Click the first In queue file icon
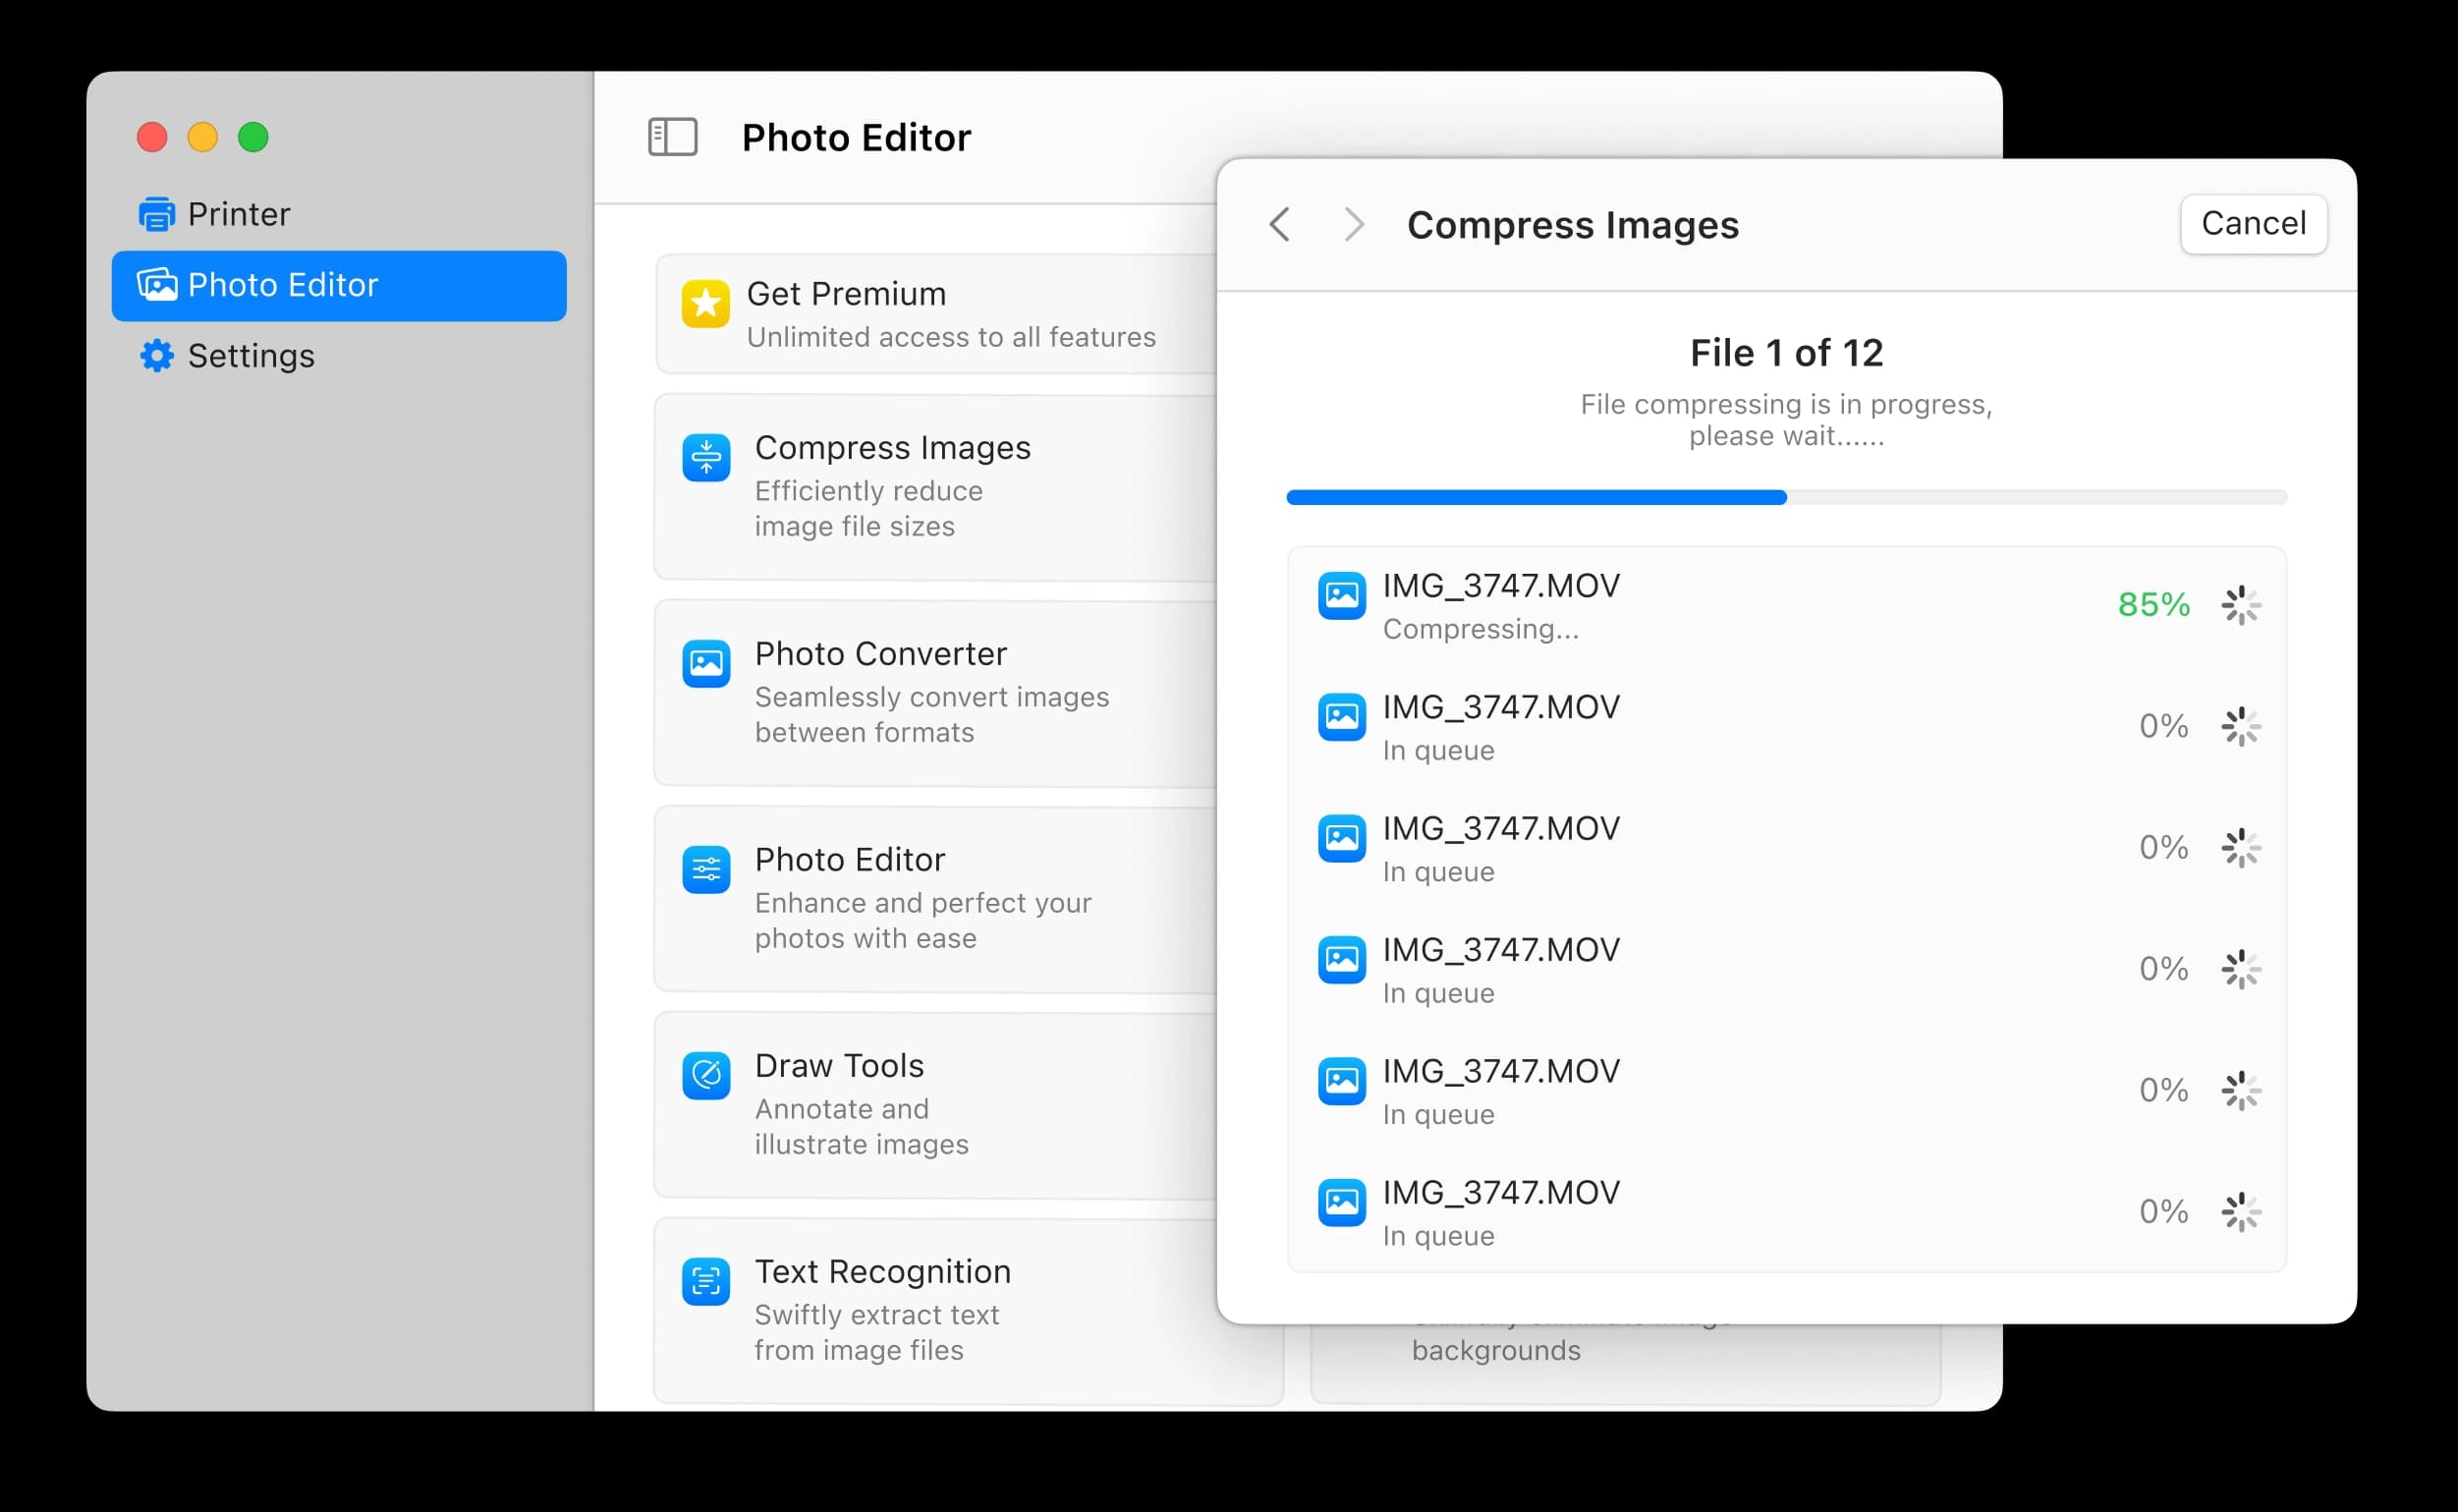Screen dimensions: 2458x1512 tap(1341, 717)
